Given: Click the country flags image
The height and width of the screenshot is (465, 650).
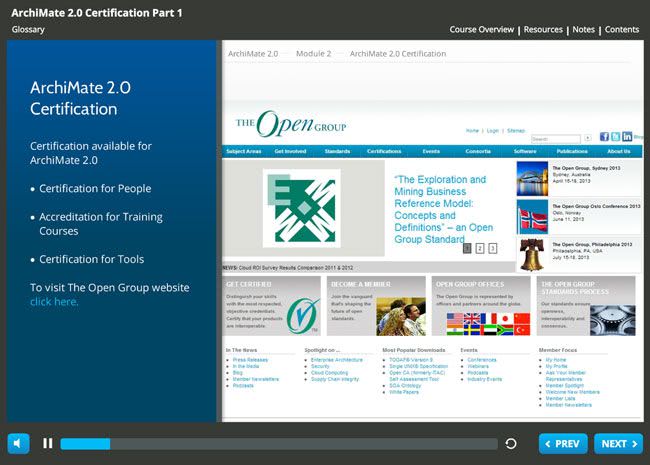Looking at the screenshot, I should (488, 324).
